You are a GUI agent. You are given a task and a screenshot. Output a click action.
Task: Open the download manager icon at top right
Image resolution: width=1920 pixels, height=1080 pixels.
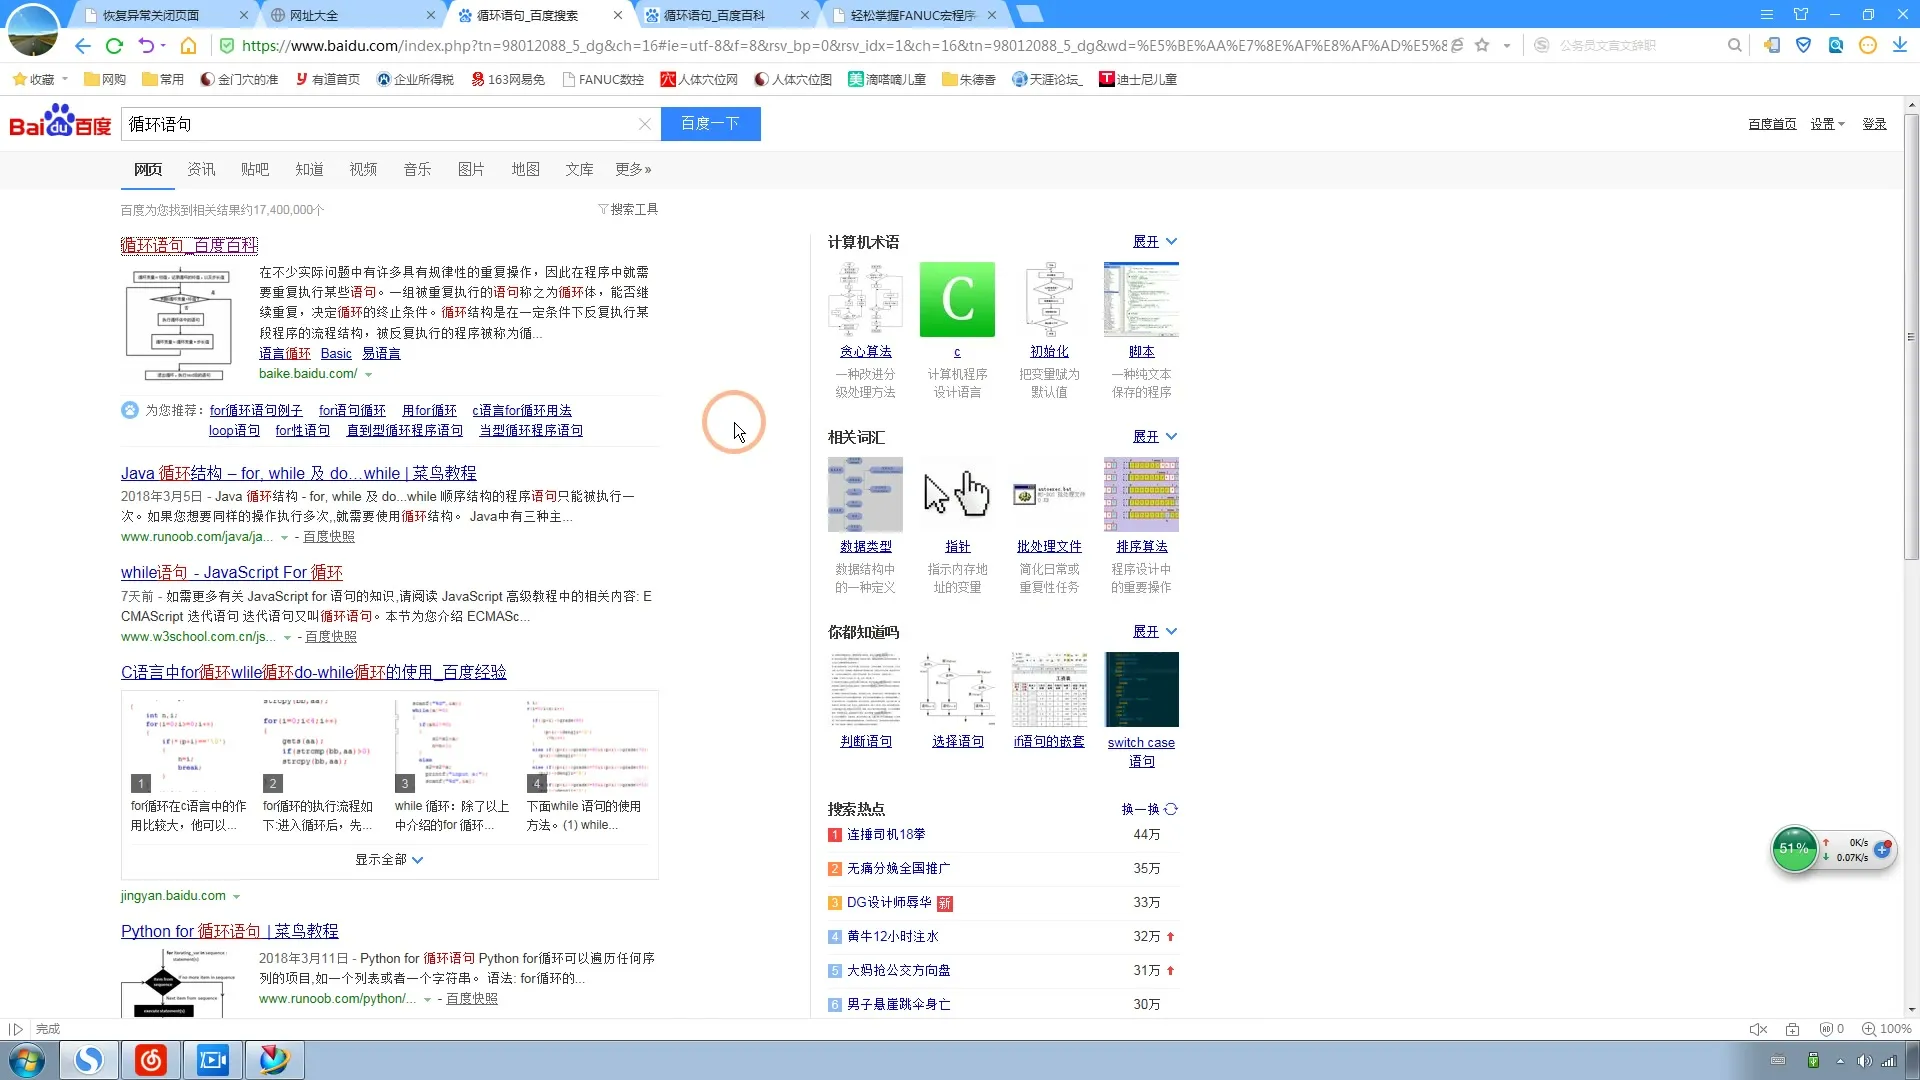(x=1902, y=45)
